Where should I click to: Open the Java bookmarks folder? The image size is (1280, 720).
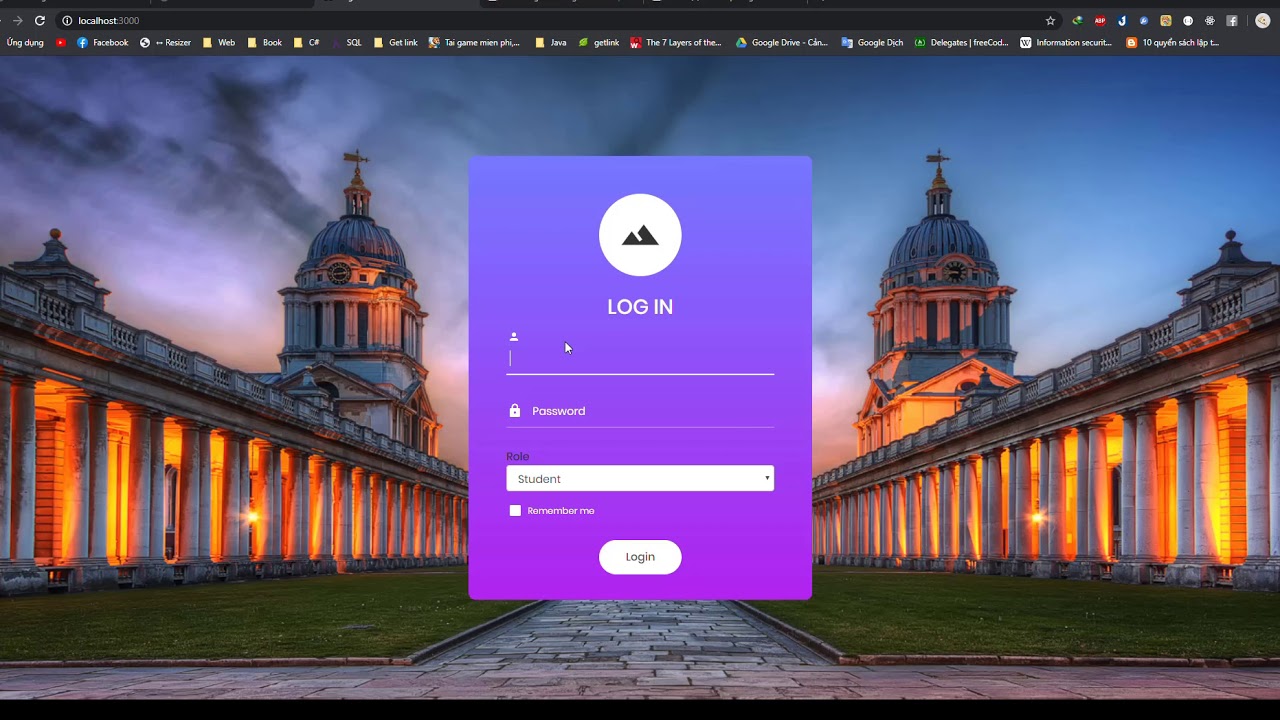(551, 43)
